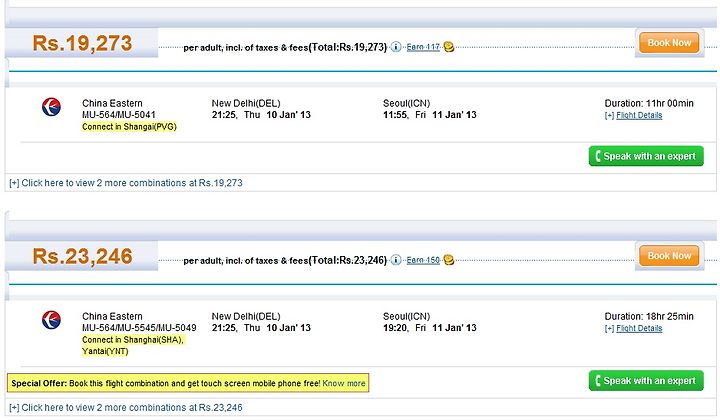This screenshot has width=720, height=420.
Task: Click Book Now for Rs.23,246 fare
Action: point(669,256)
